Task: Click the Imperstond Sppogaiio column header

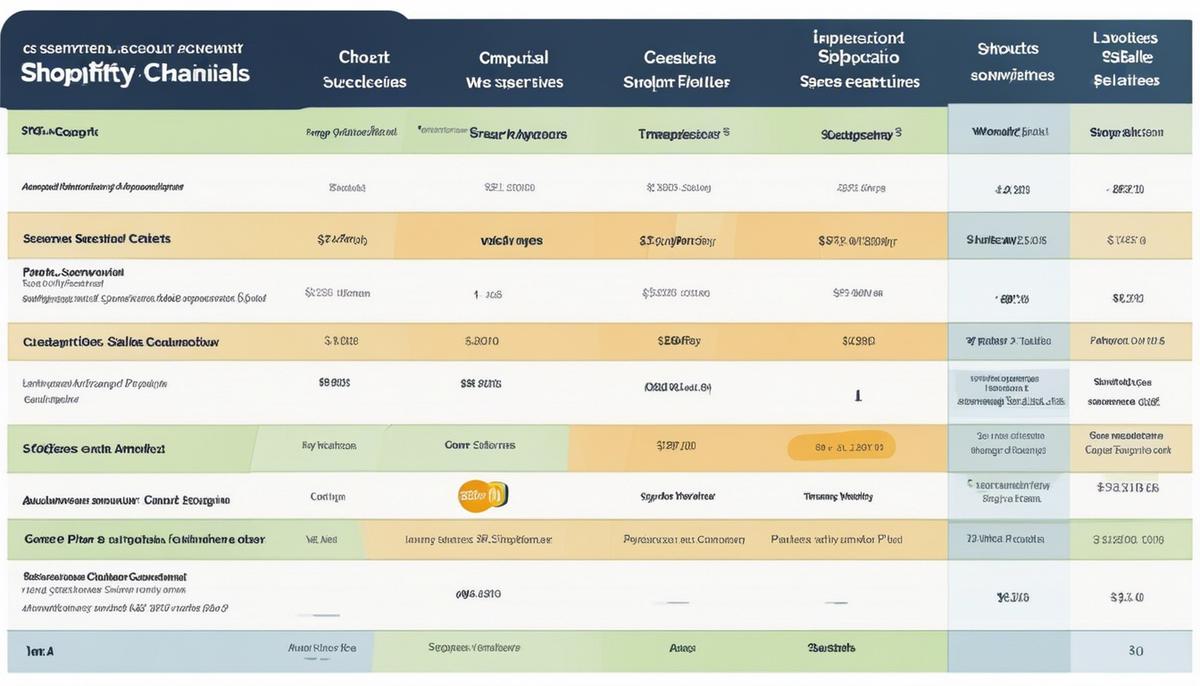Action: (859, 59)
